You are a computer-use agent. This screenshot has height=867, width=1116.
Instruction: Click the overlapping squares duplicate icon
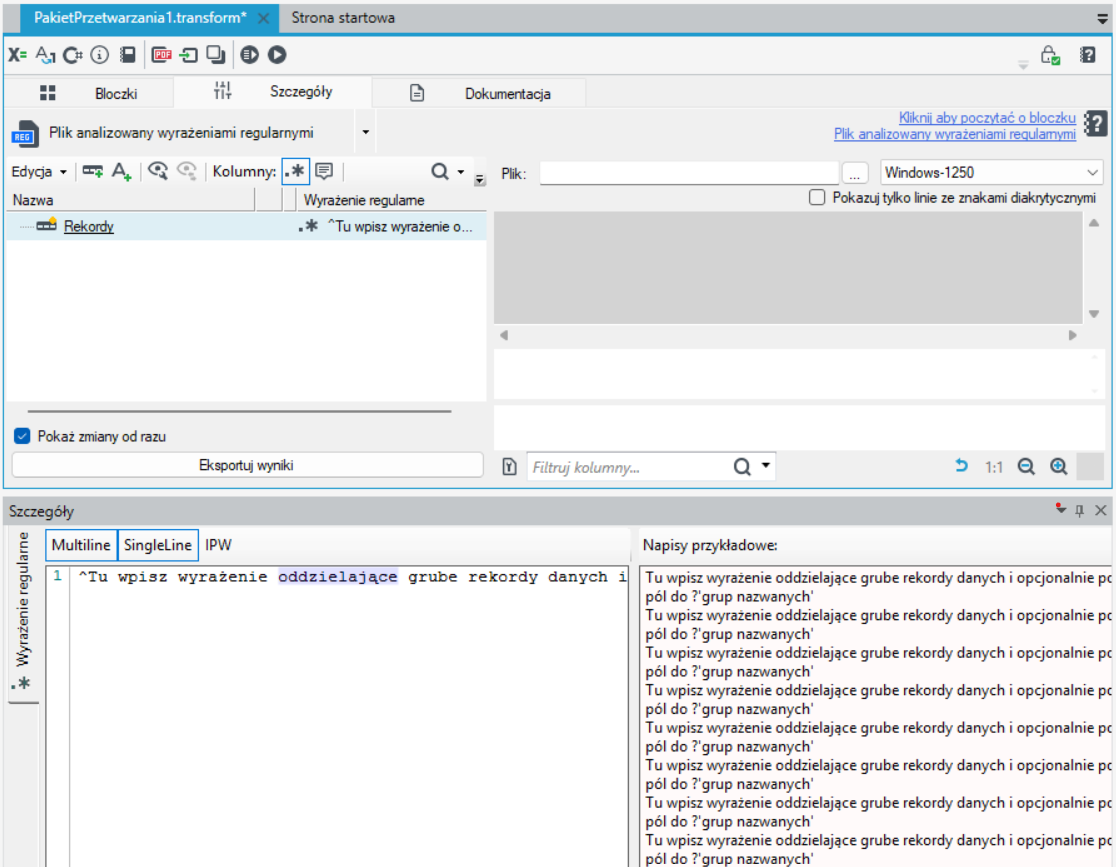216,55
